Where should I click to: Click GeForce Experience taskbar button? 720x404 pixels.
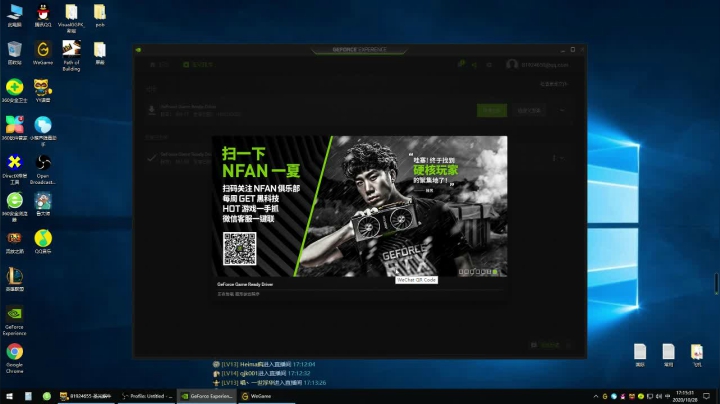[207, 396]
